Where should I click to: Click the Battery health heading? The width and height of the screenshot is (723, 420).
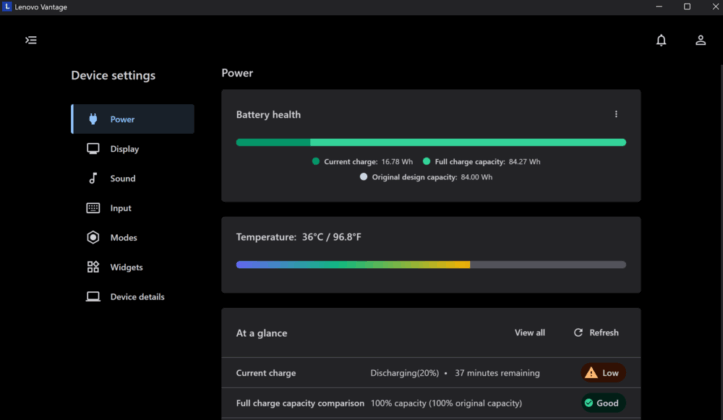tap(268, 114)
